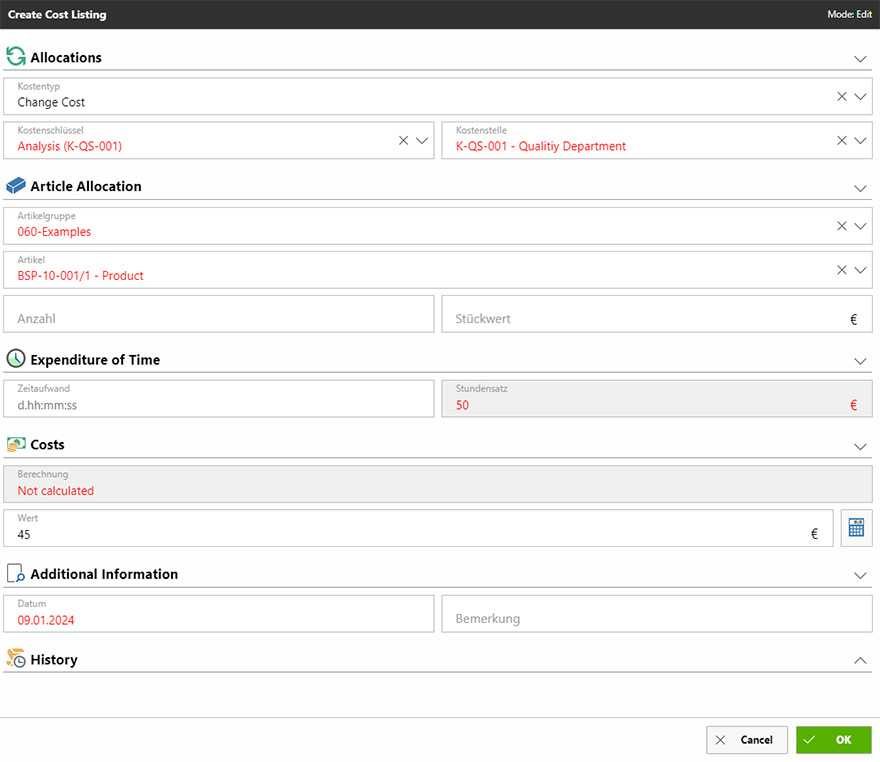The width and height of the screenshot is (880, 762).
Task: Clear the Kostentyp field with X icon
Action: (x=842, y=96)
